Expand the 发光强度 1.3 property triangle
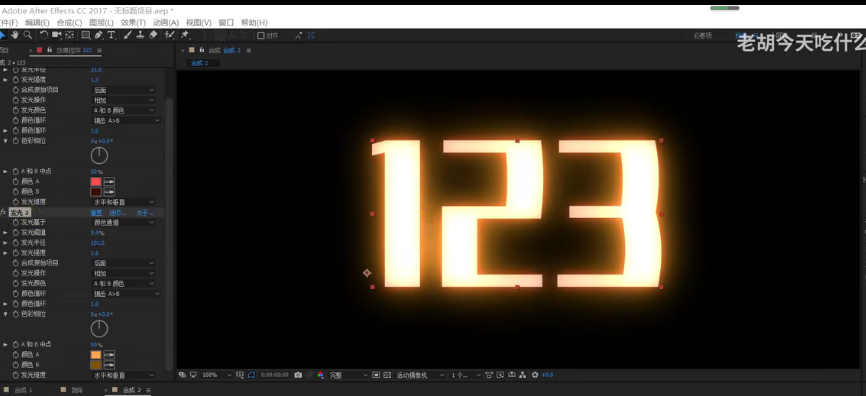866x396 pixels. [x=6, y=80]
